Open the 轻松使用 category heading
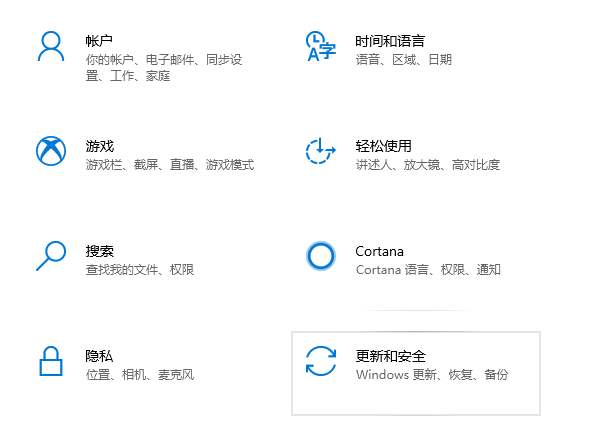The image size is (610, 423). tap(383, 146)
